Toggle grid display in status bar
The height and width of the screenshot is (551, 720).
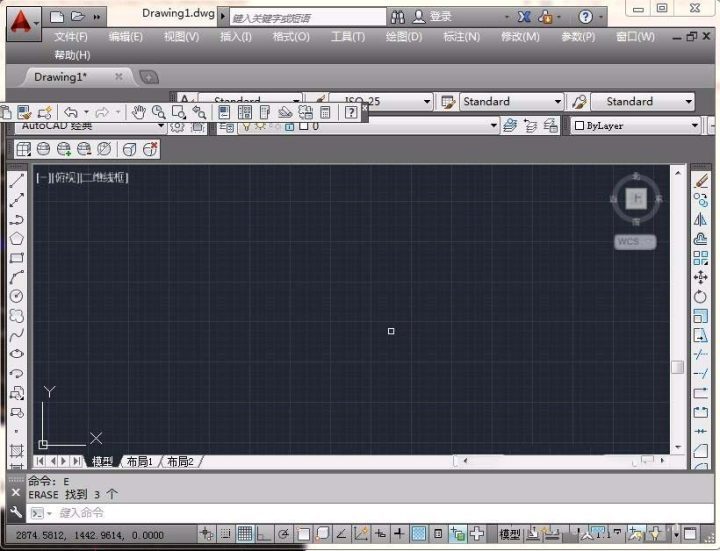tap(245, 534)
